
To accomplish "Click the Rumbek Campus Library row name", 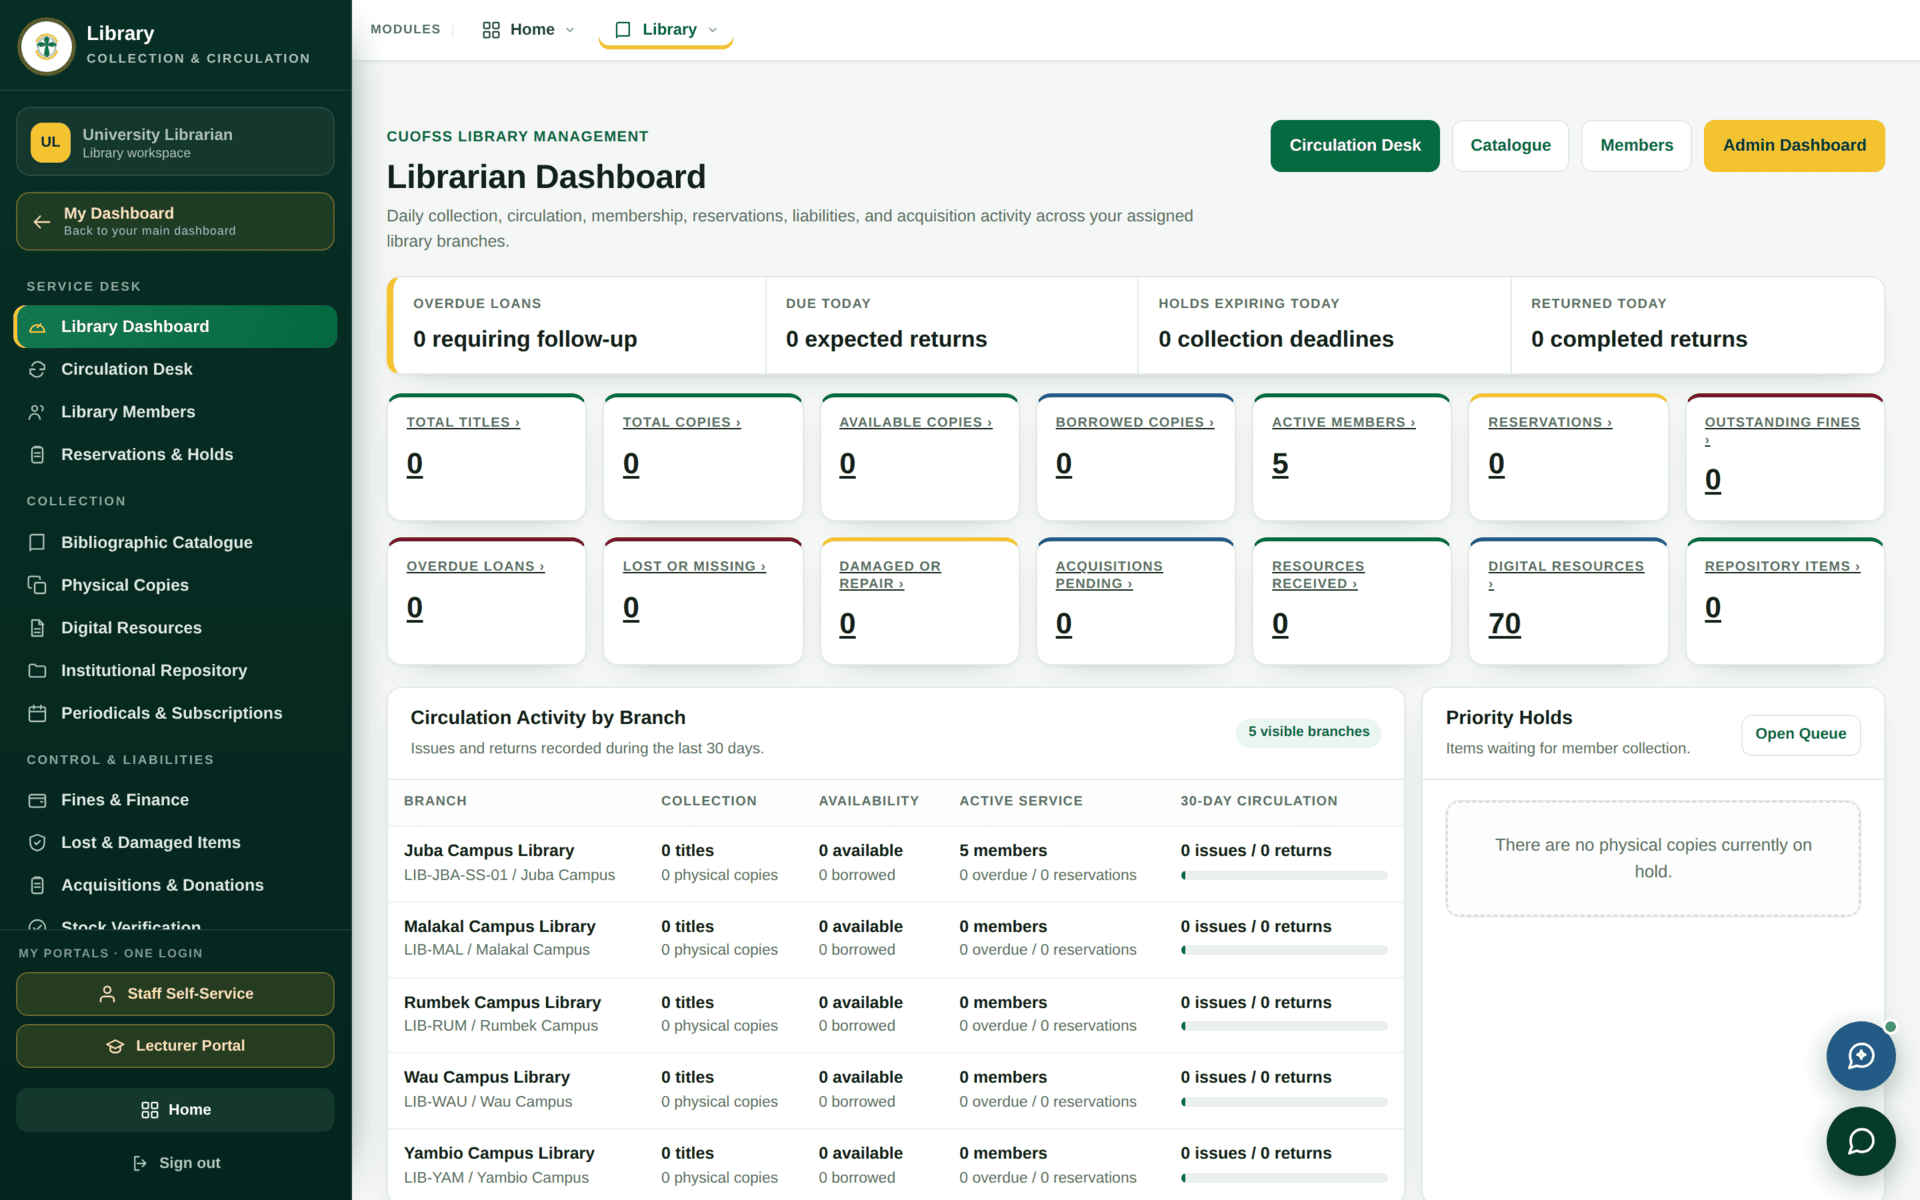I will [x=502, y=1003].
